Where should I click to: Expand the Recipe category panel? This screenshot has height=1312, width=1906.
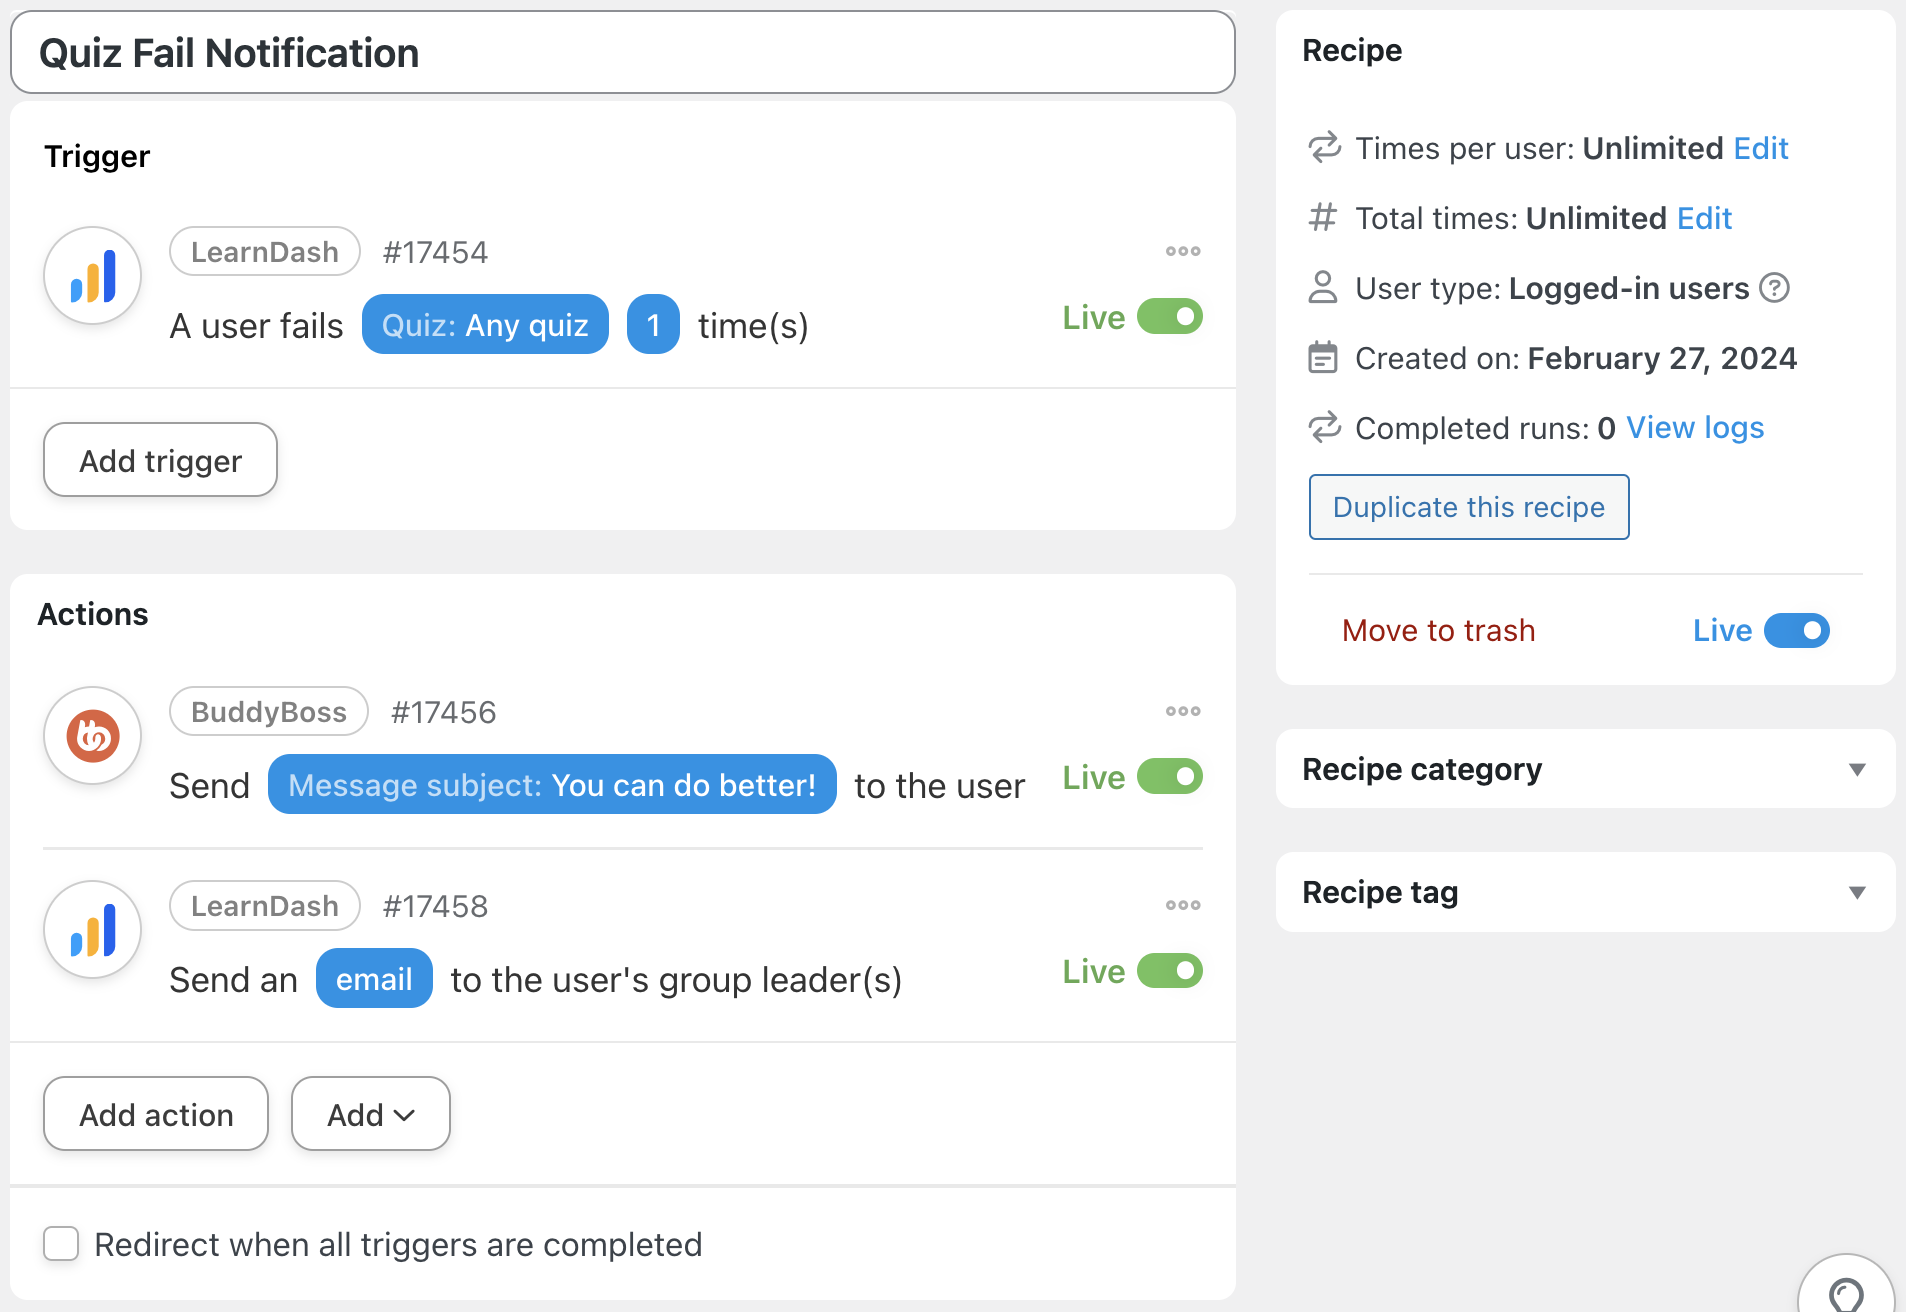tap(1856, 769)
